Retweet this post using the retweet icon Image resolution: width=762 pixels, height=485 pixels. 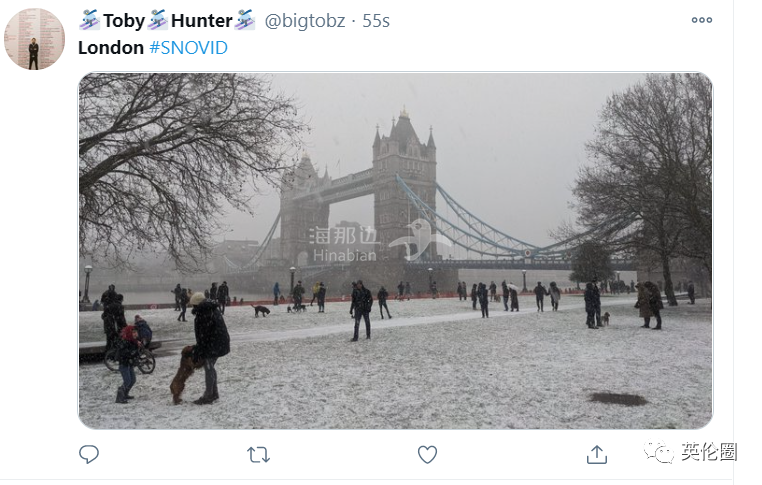tap(258, 455)
